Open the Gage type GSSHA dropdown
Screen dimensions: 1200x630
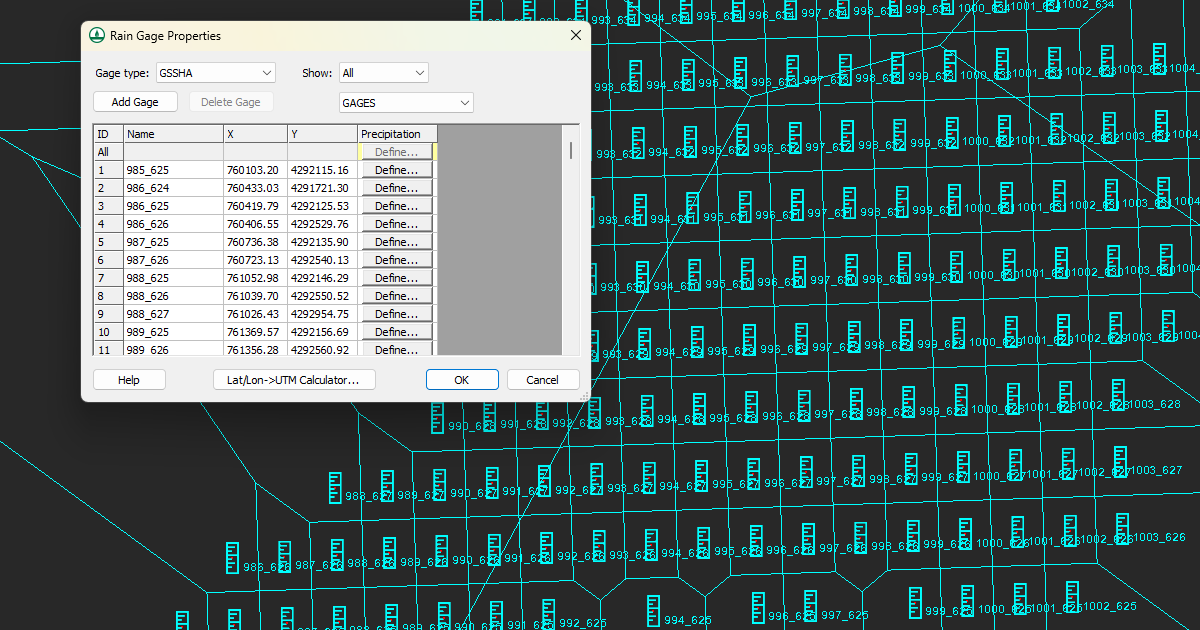coord(215,73)
